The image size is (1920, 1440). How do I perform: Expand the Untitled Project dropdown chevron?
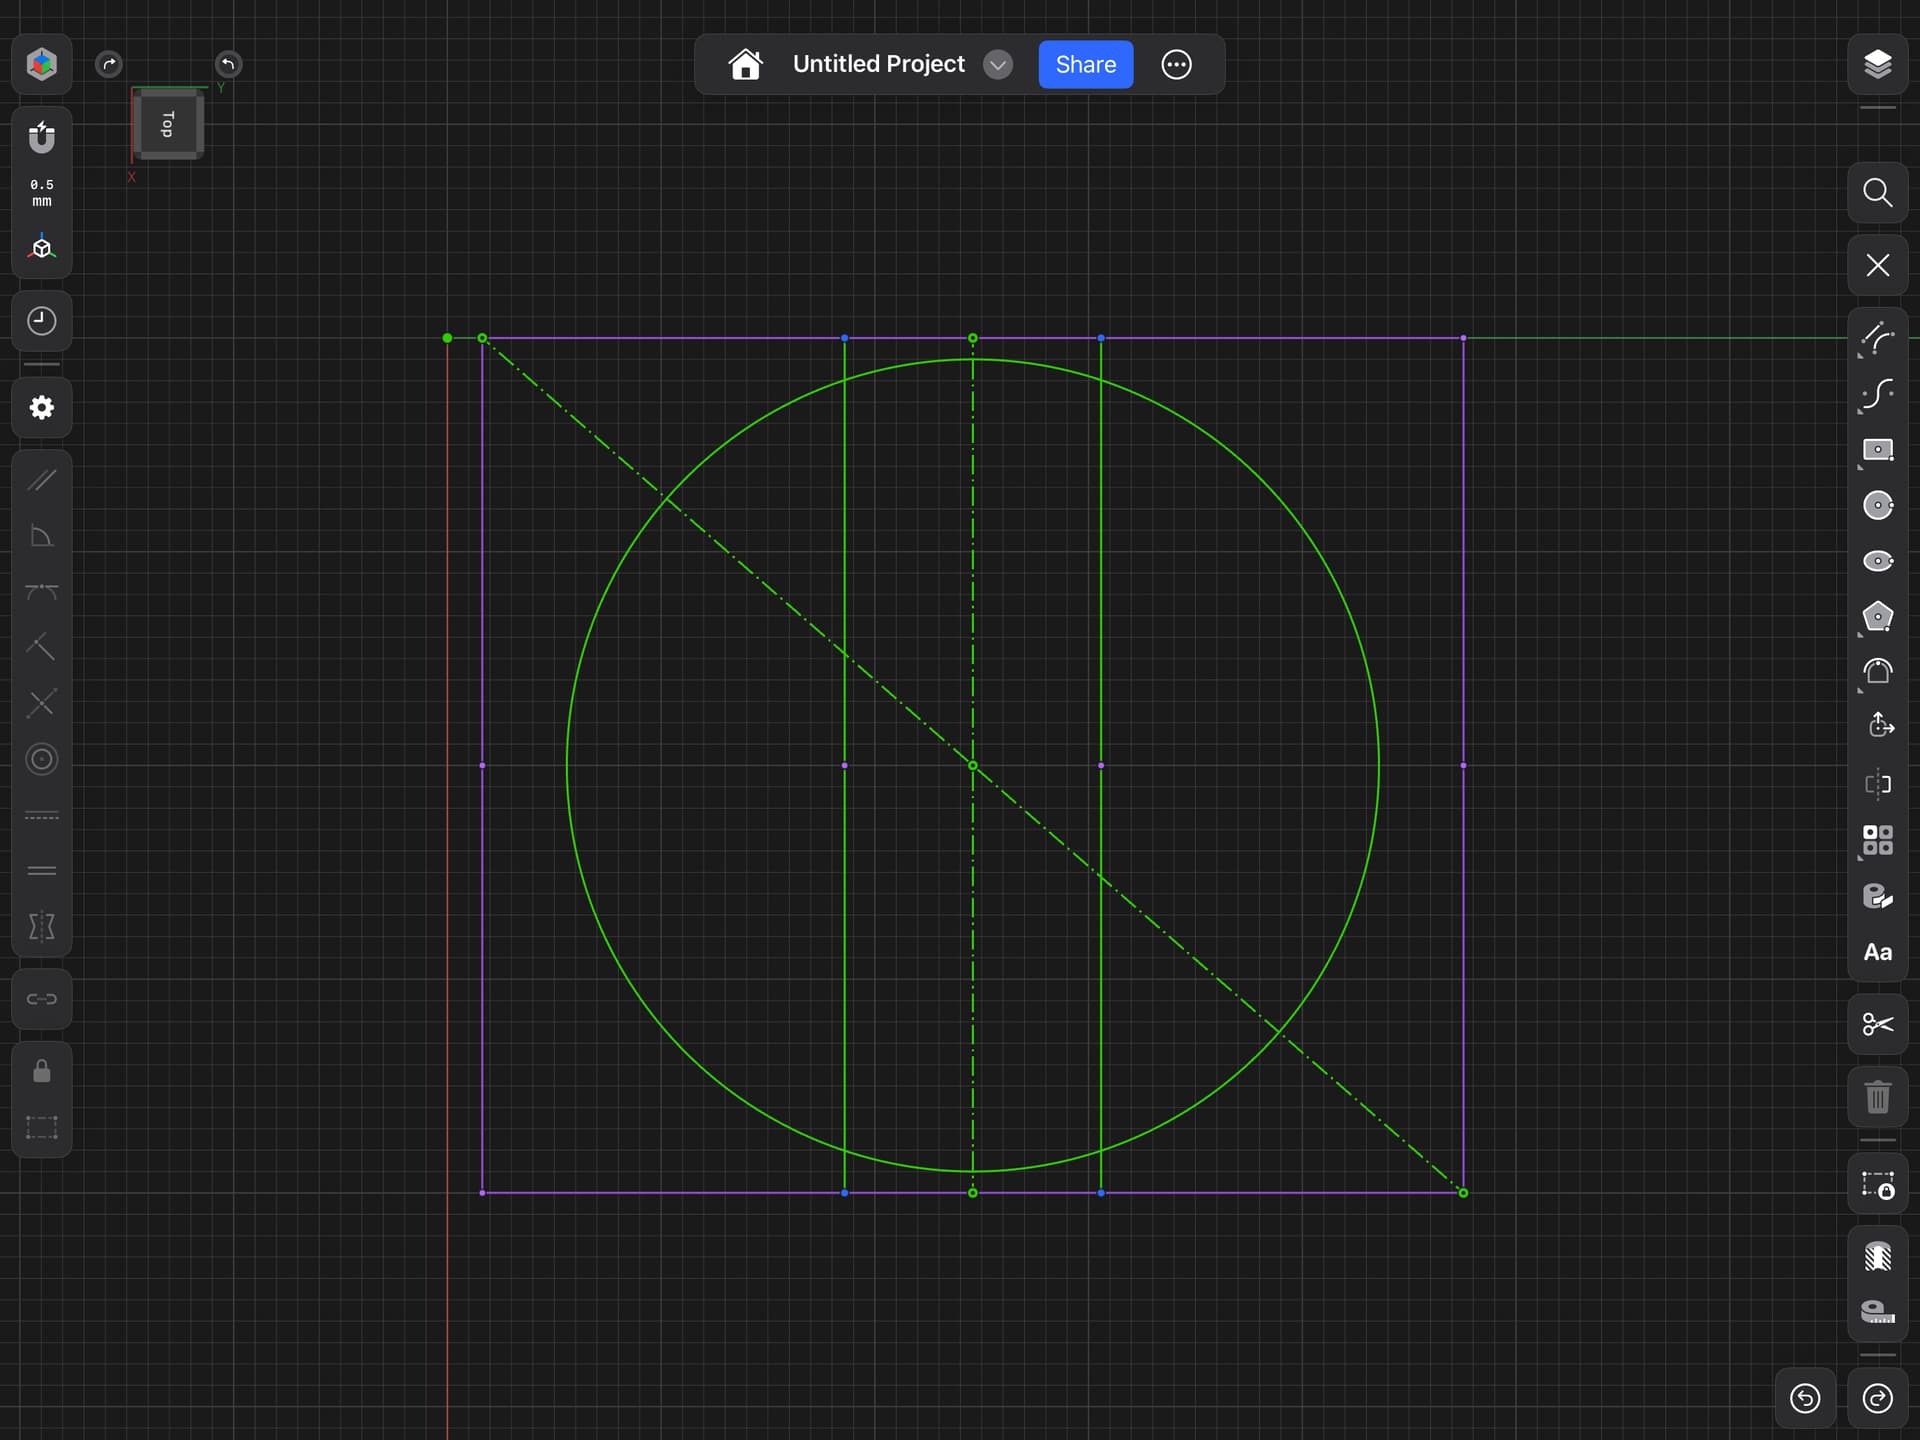click(x=997, y=65)
